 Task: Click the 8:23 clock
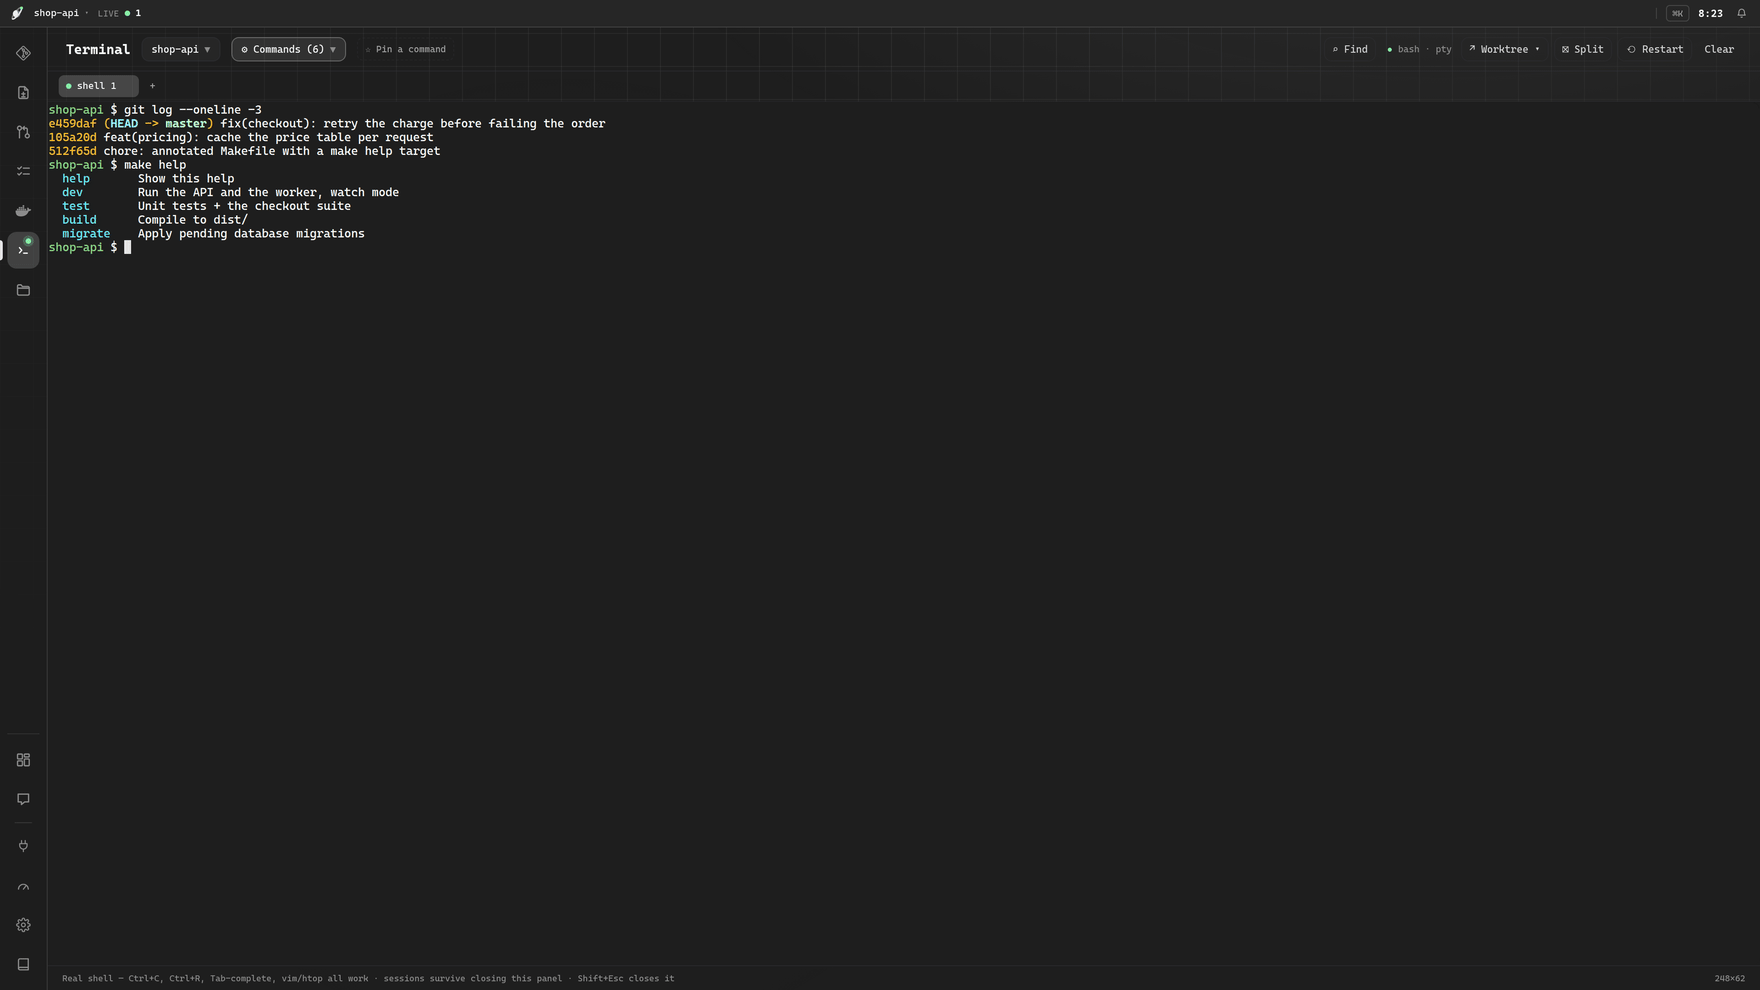[x=1710, y=13]
